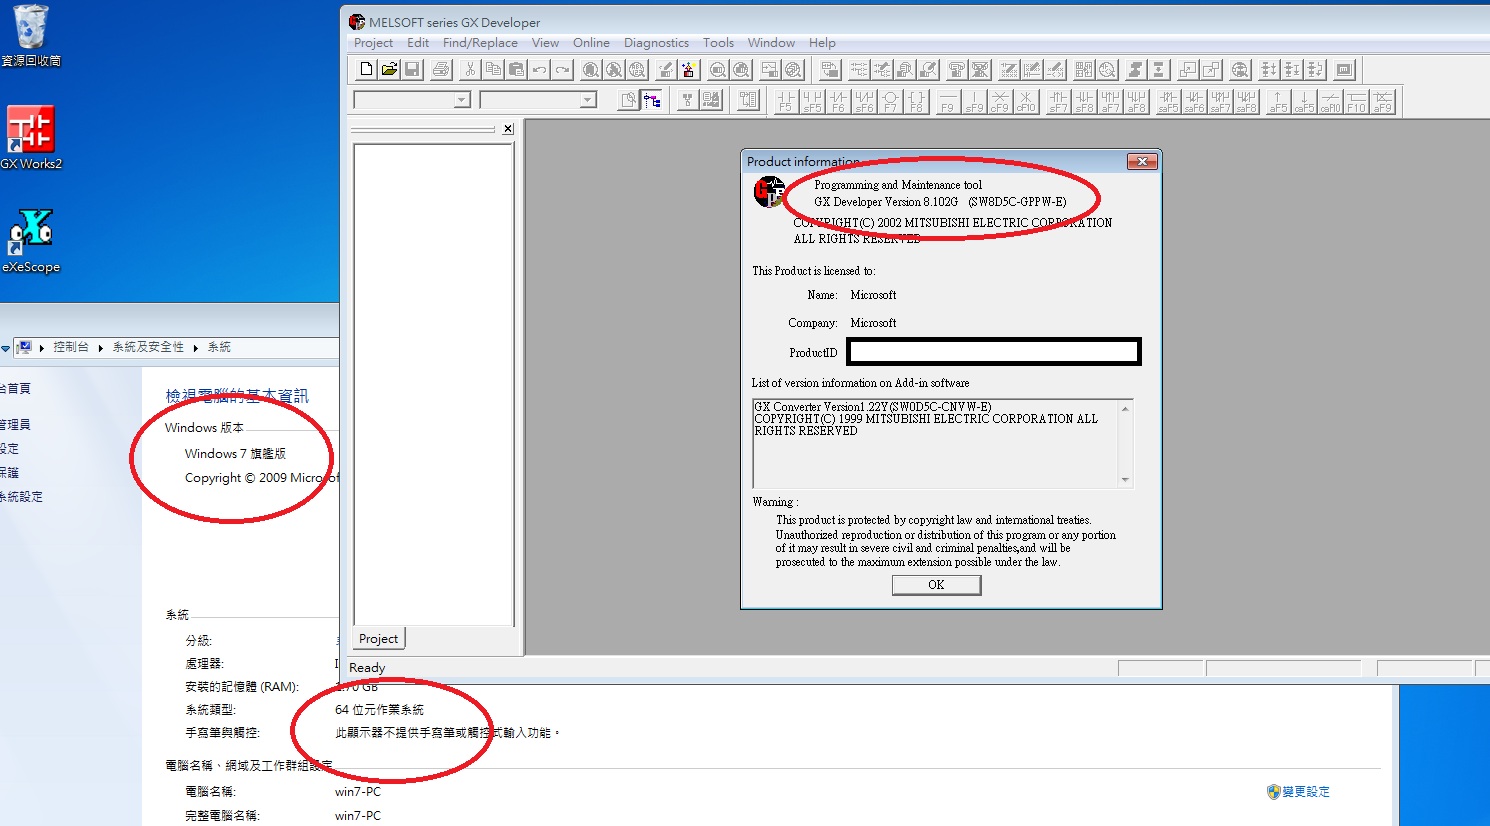Image resolution: width=1490 pixels, height=826 pixels.
Task: Toggle the project data list display
Action: (652, 100)
